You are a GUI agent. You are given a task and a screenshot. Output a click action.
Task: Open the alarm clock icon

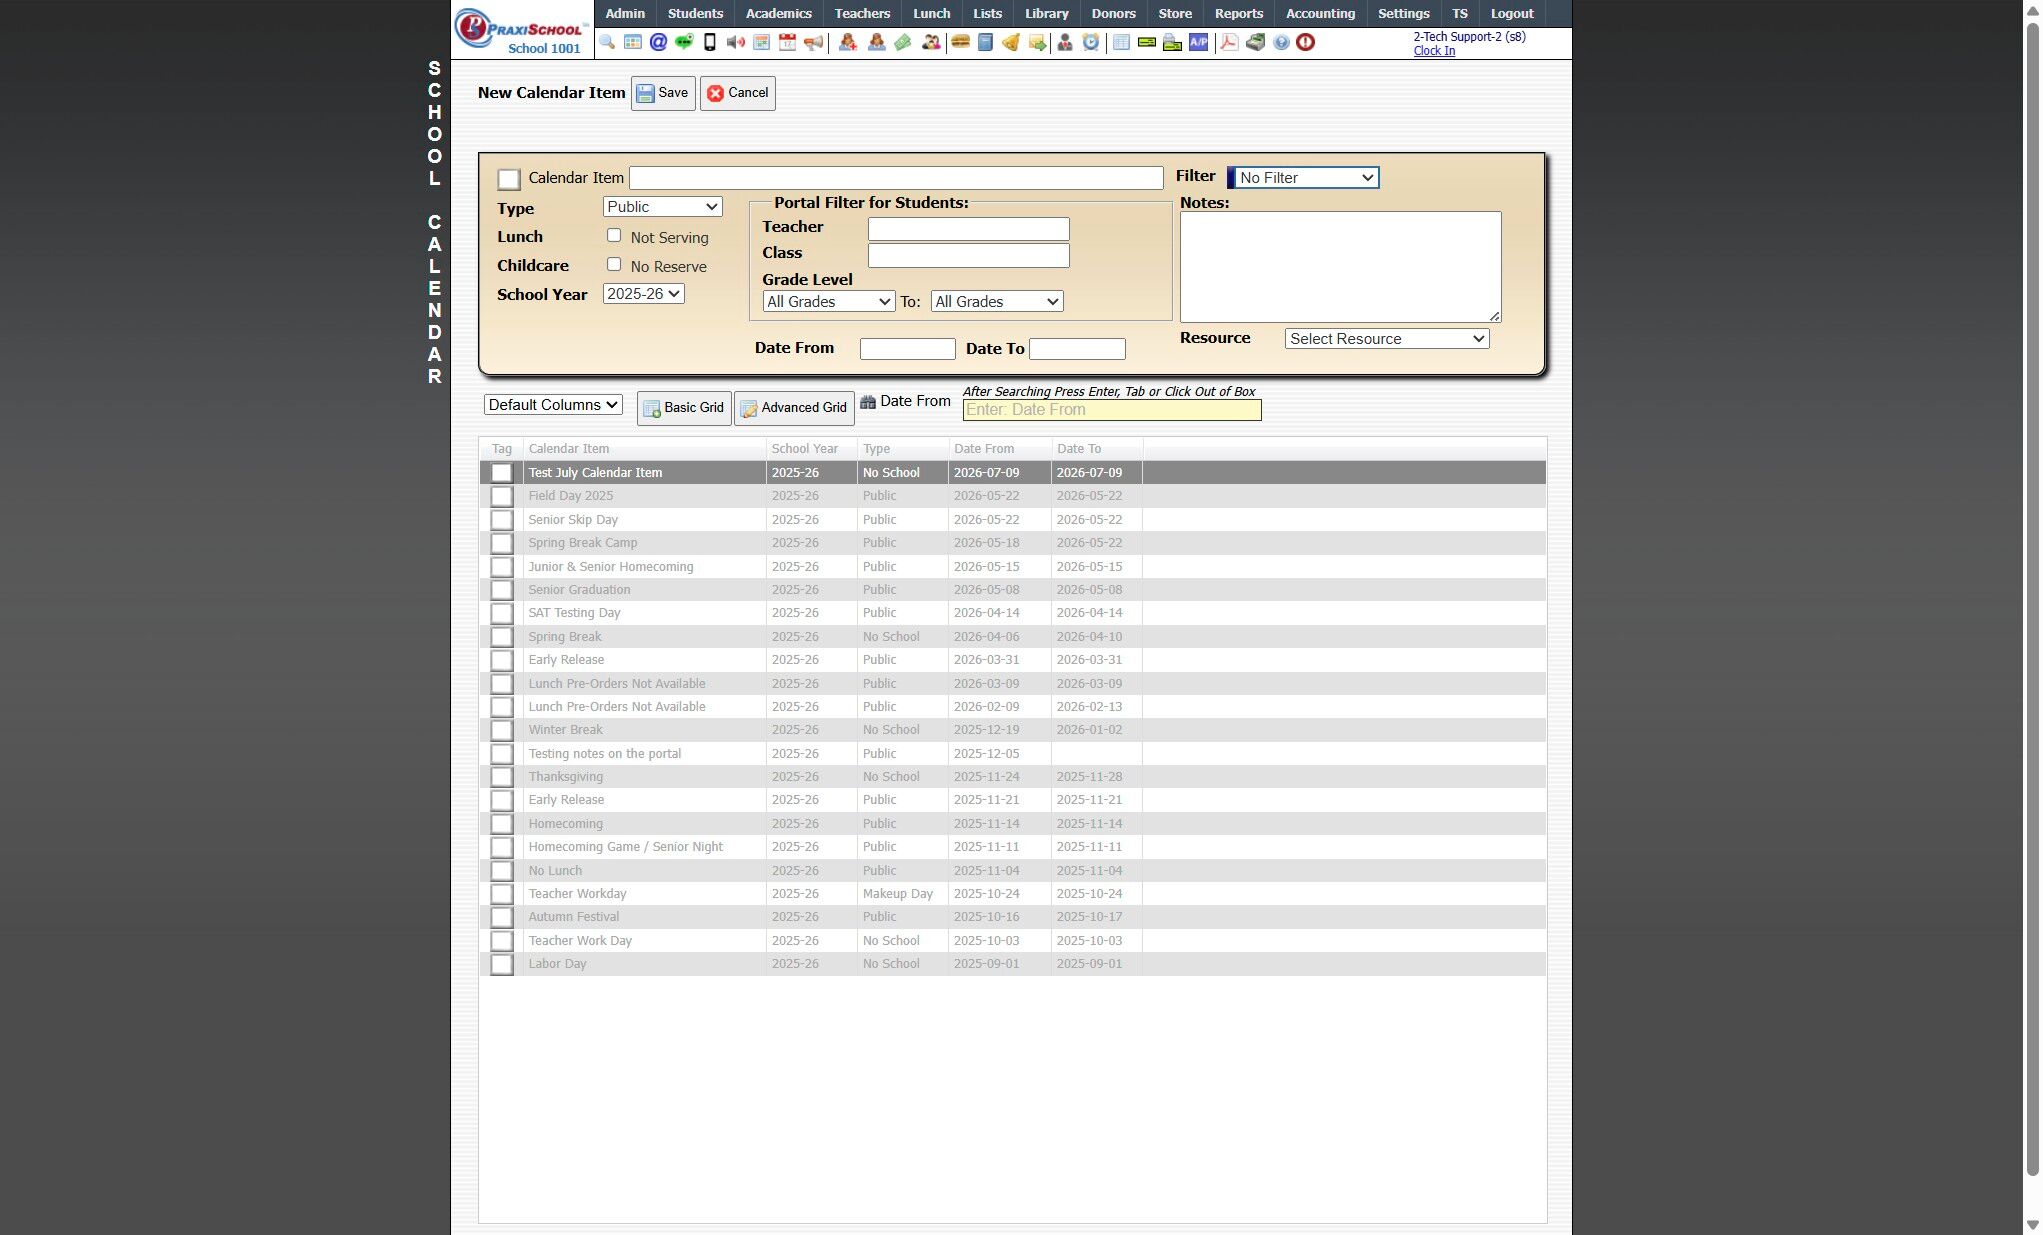[x=1091, y=42]
